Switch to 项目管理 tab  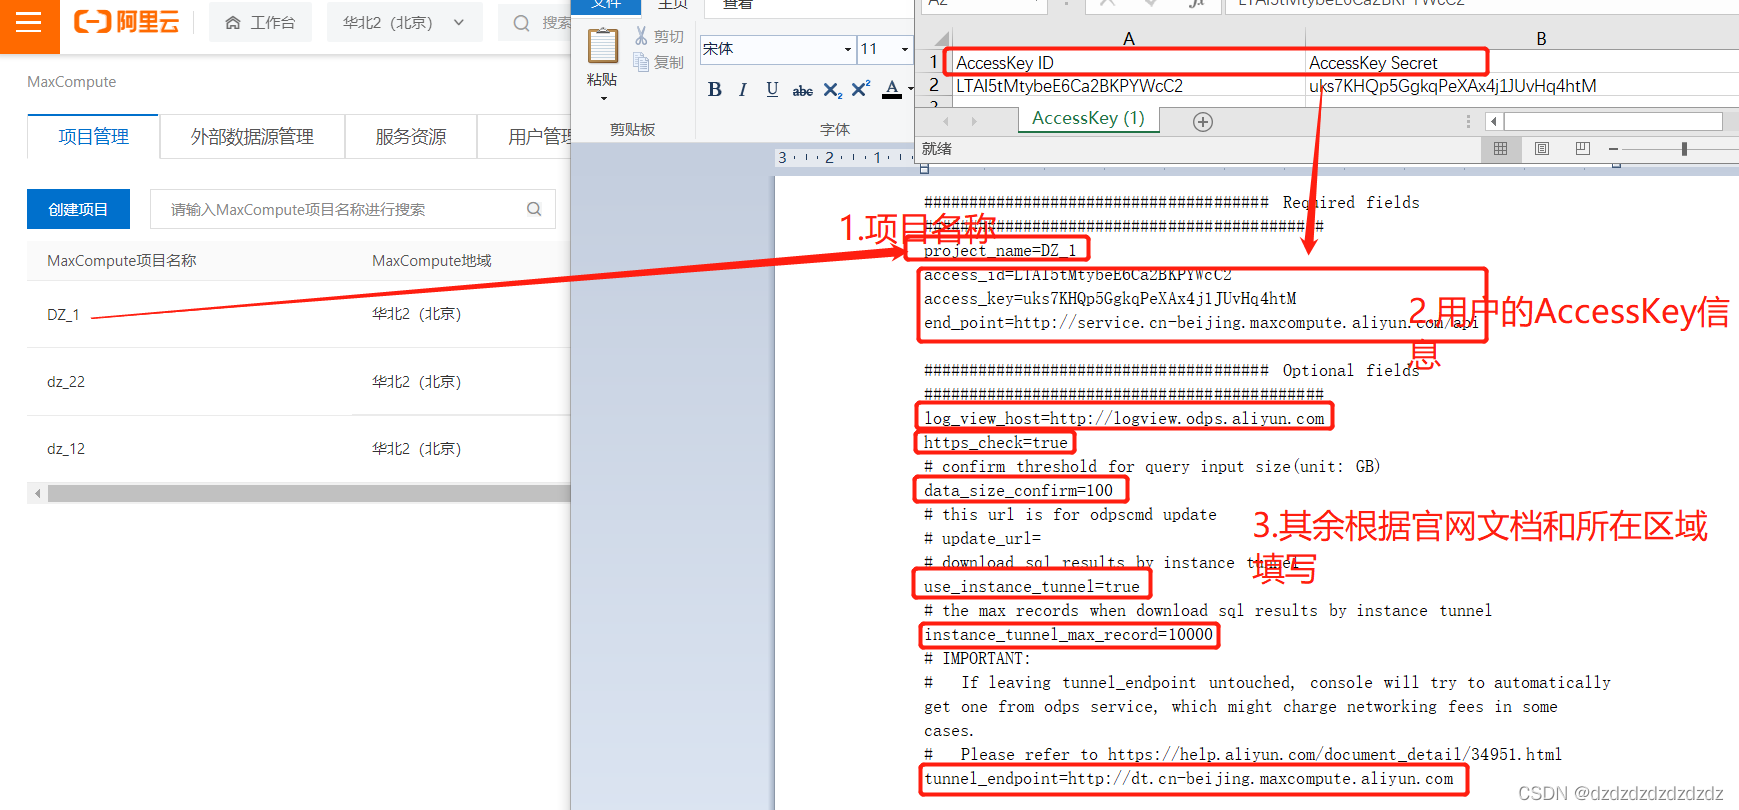point(93,137)
